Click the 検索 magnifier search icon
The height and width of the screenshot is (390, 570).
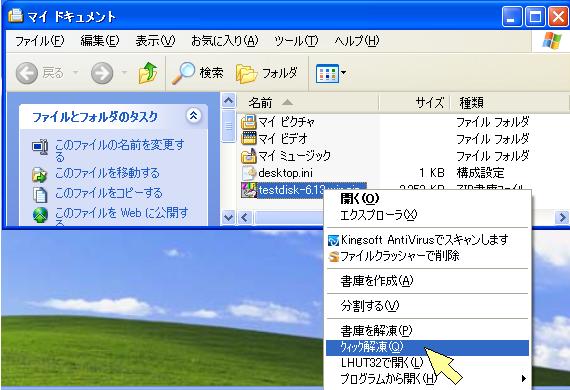[x=183, y=73]
